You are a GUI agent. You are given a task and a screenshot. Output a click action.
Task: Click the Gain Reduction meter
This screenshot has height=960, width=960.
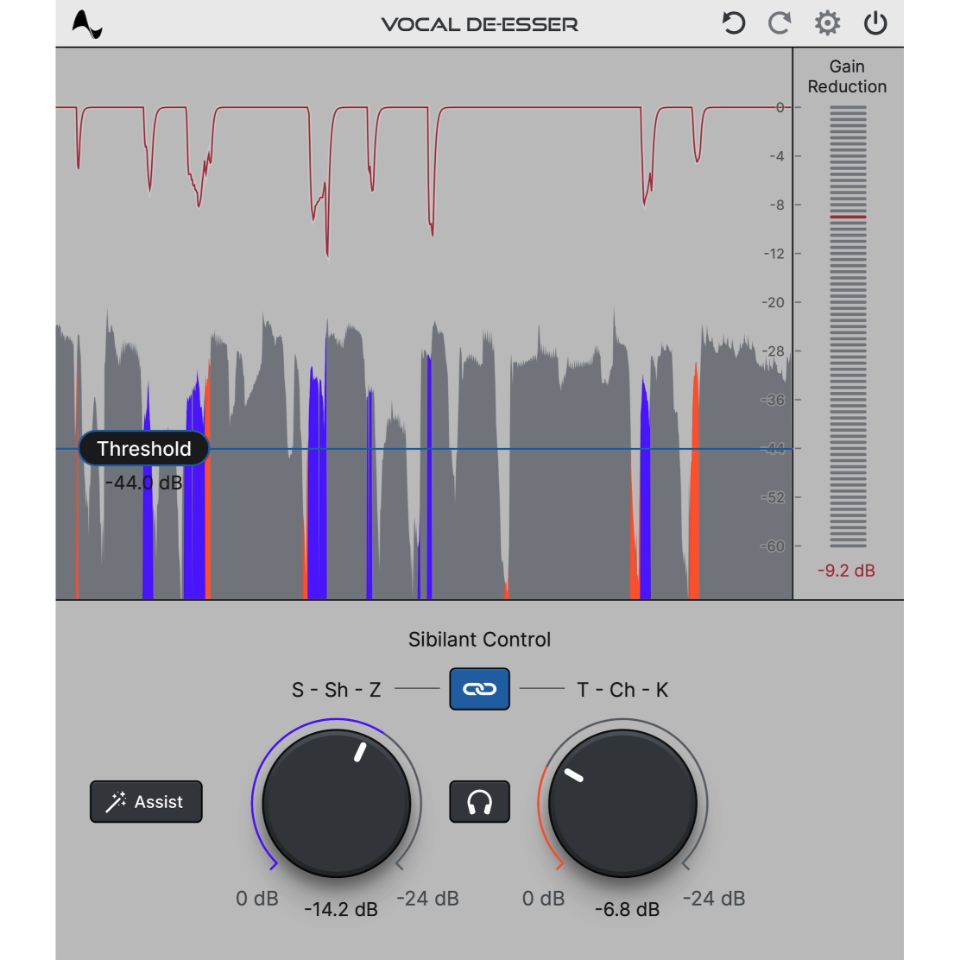pos(848,326)
